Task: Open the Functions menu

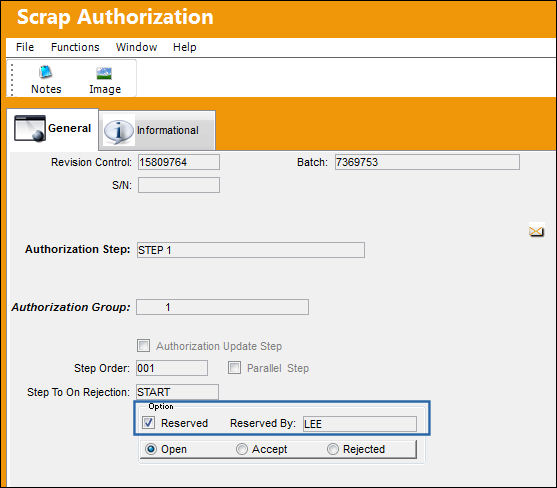Action: click(x=75, y=47)
